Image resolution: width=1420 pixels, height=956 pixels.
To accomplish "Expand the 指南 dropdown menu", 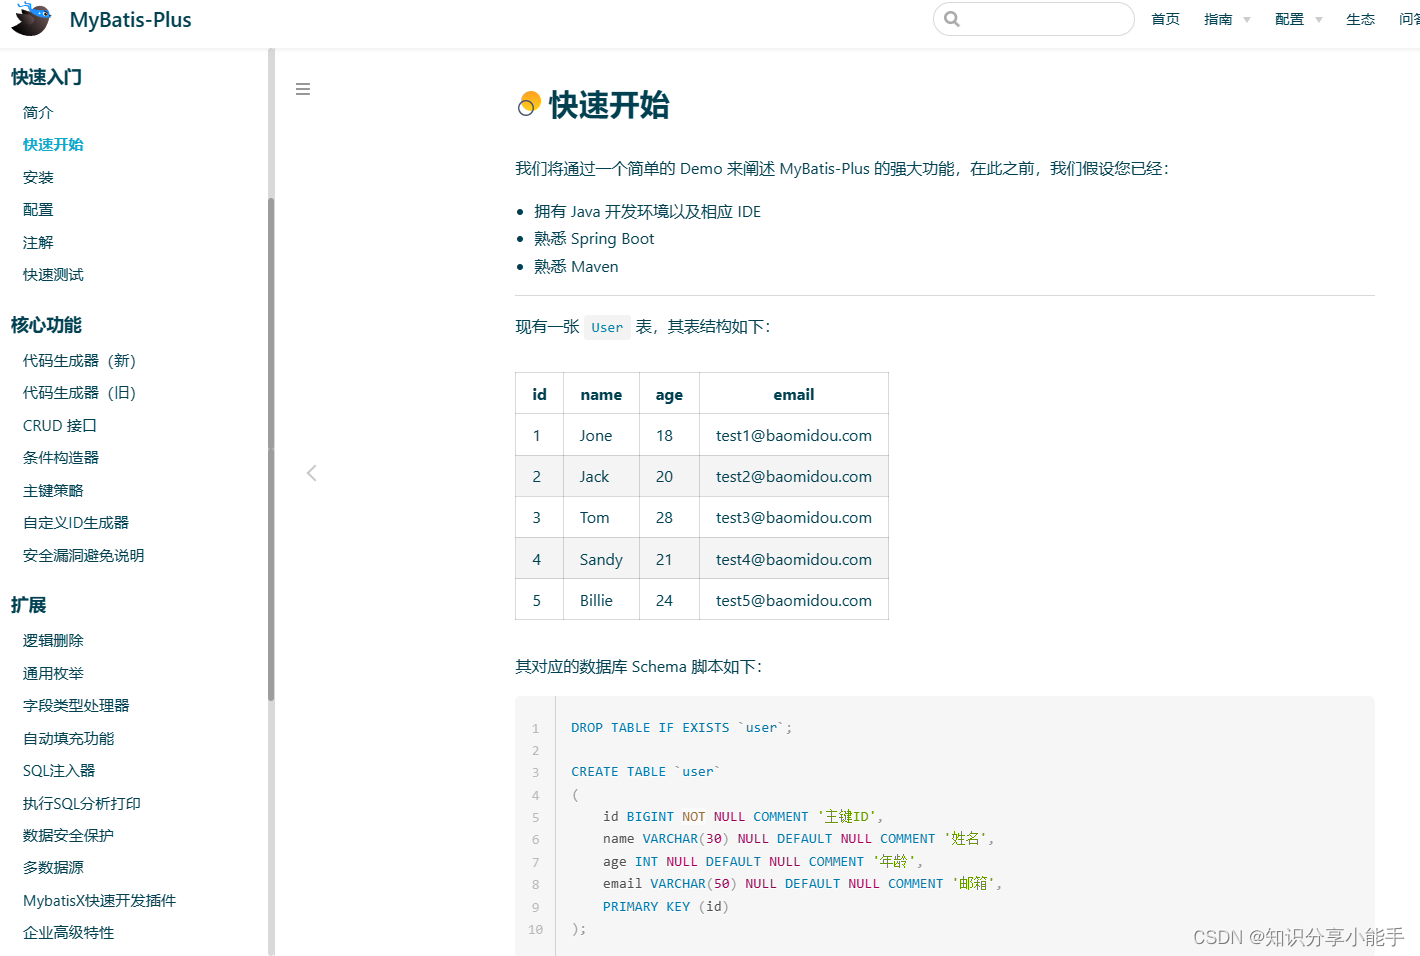I will pyautogui.click(x=1227, y=19).
